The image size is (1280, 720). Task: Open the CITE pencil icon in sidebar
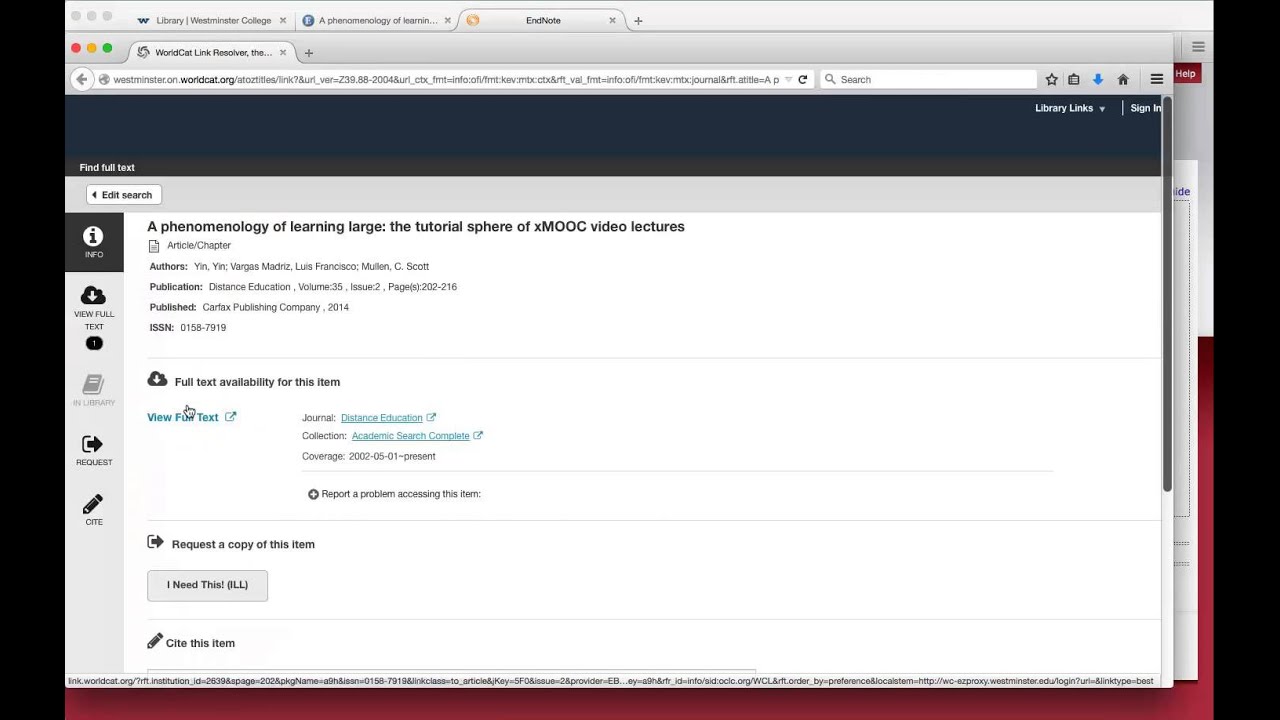click(93, 504)
